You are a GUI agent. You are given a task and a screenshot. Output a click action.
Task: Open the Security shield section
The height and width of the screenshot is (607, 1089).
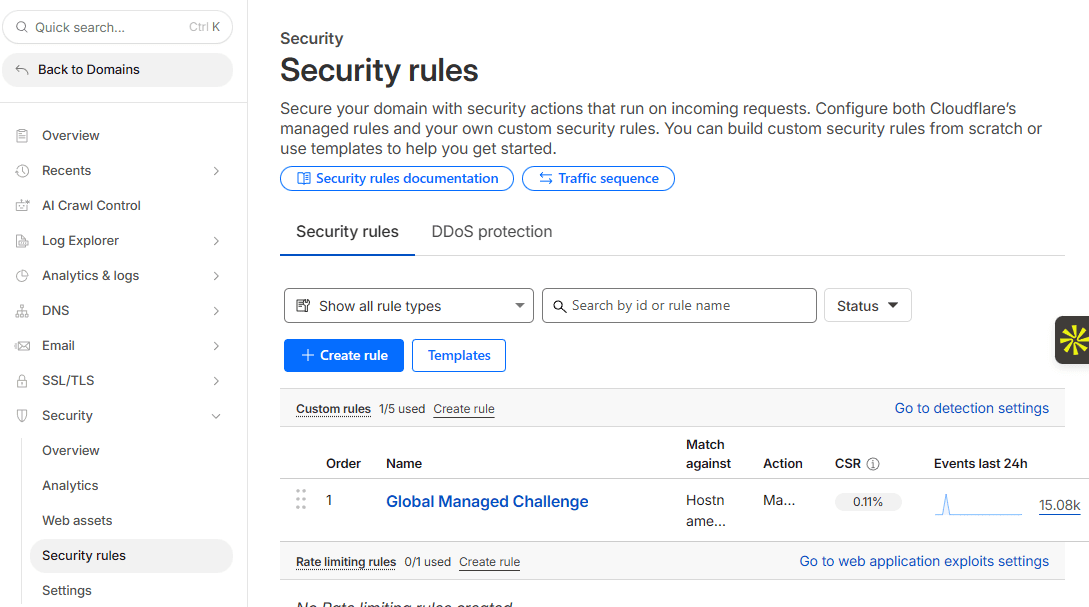pos(21,415)
